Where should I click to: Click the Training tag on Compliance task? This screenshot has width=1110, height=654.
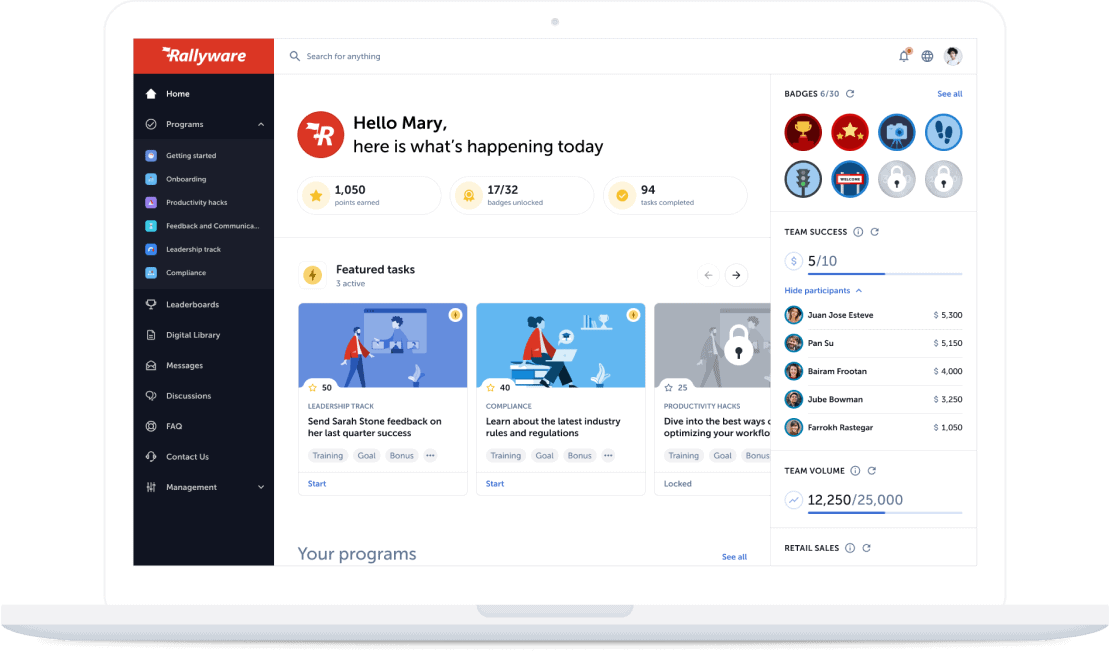pos(505,455)
